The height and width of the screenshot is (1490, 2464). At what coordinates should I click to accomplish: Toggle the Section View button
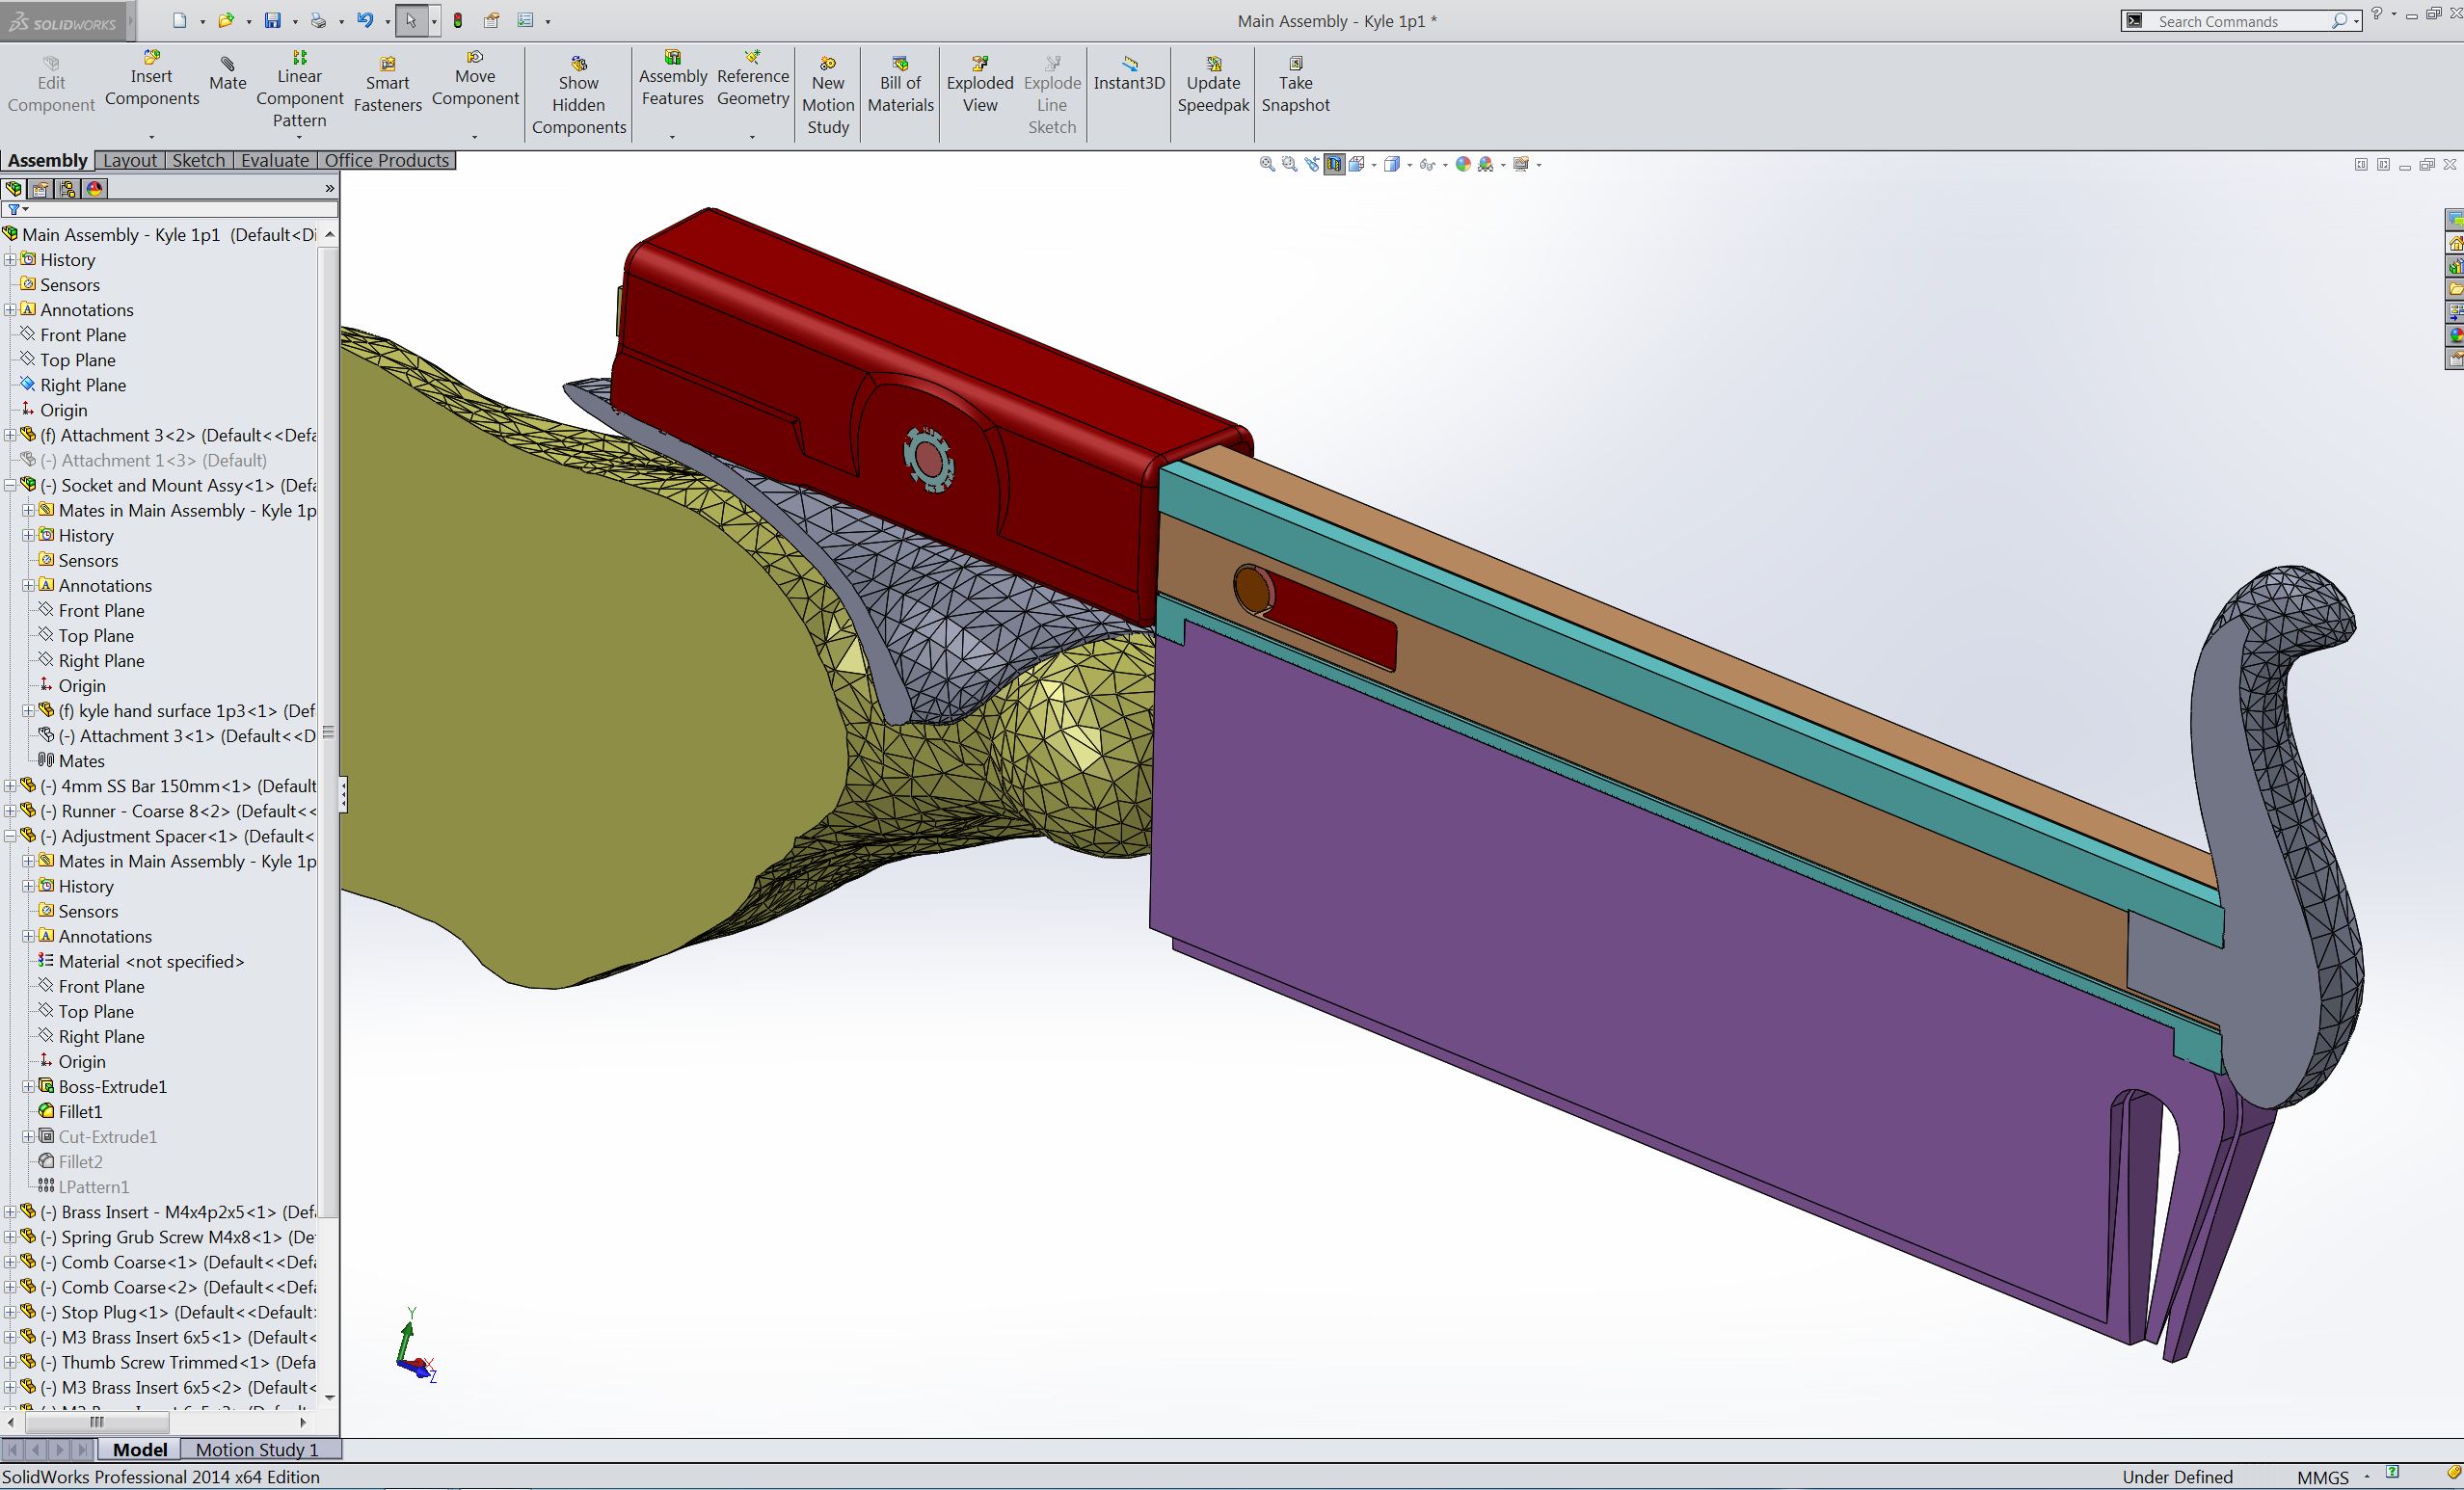click(x=1335, y=164)
